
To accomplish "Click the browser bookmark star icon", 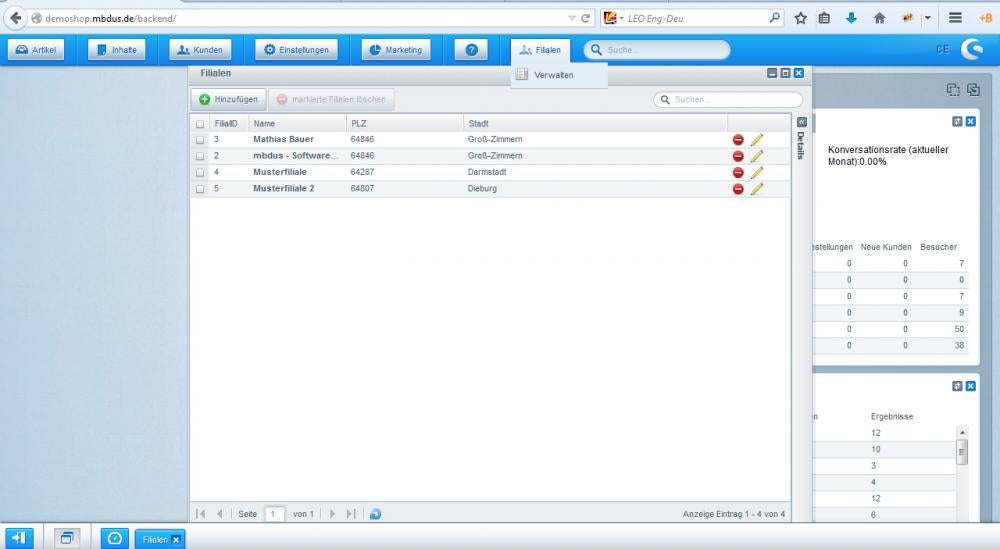I will click(801, 18).
